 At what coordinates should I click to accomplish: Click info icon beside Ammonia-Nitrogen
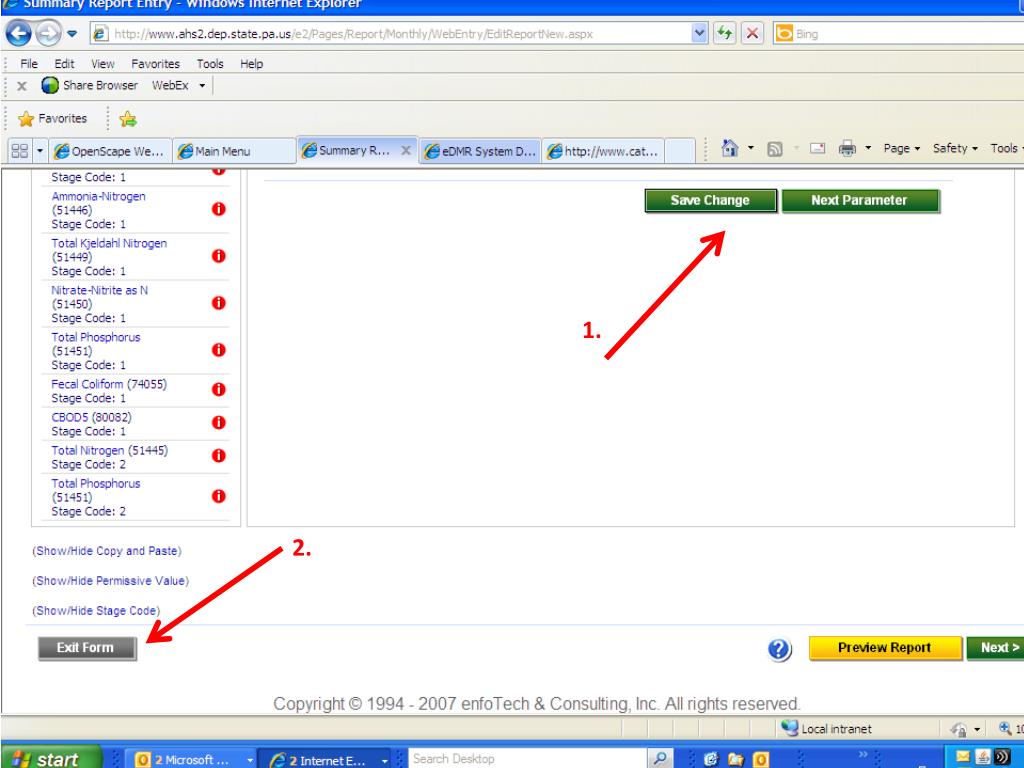[219, 209]
